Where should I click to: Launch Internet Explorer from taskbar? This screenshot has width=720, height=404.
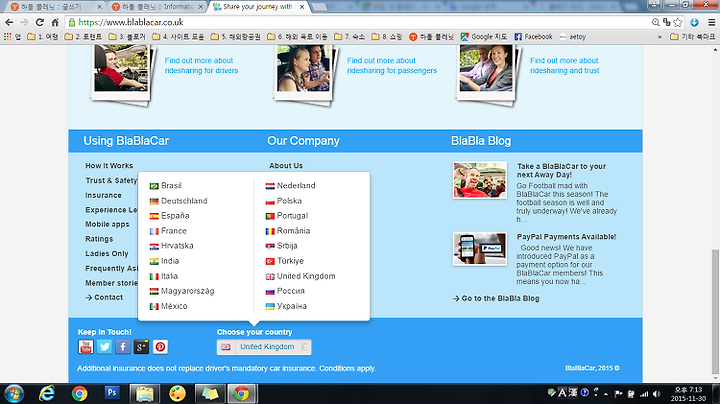[x=46, y=393]
